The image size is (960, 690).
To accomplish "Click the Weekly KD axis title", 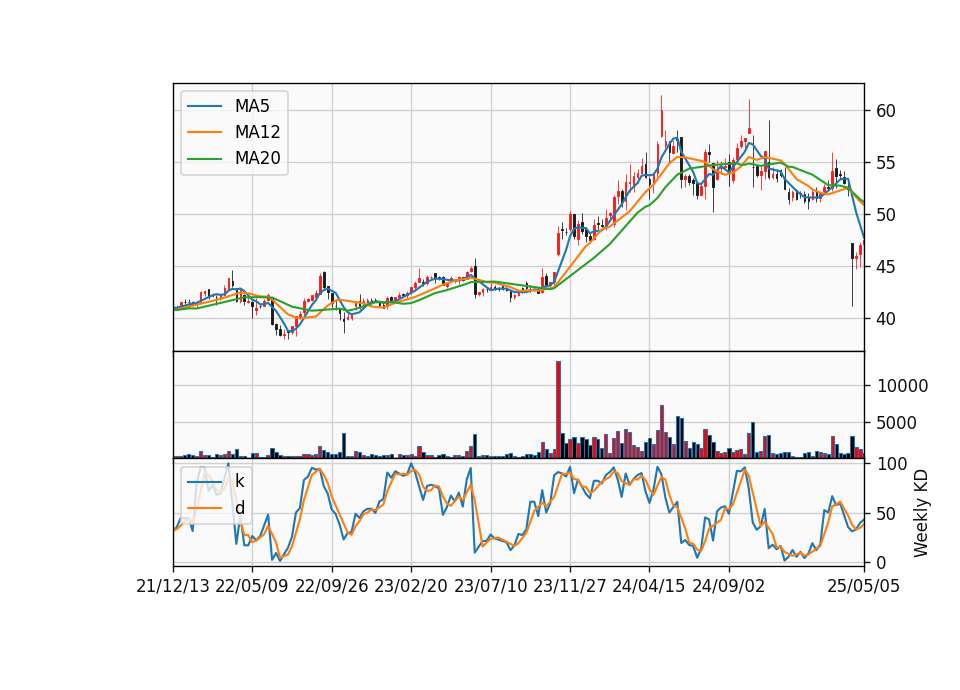I will [x=920, y=514].
